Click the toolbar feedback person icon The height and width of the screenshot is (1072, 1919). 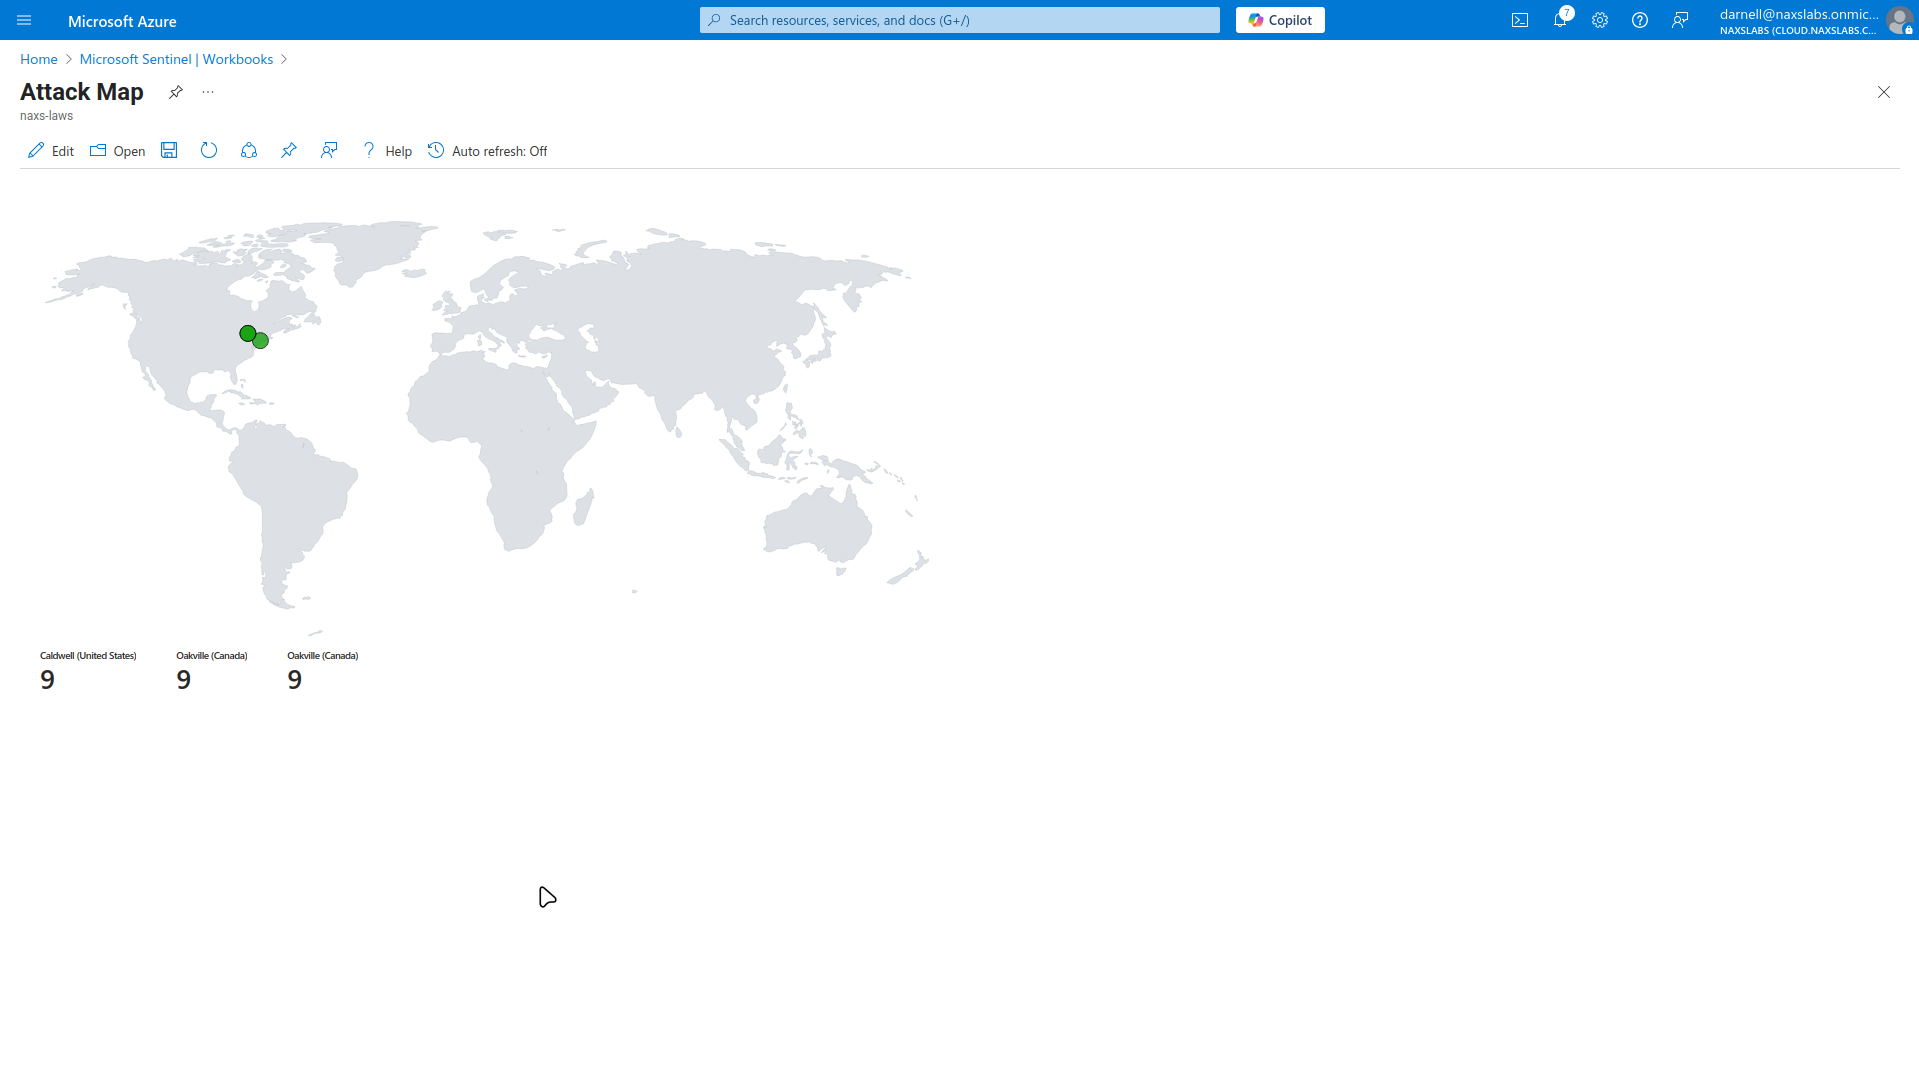(x=329, y=150)
